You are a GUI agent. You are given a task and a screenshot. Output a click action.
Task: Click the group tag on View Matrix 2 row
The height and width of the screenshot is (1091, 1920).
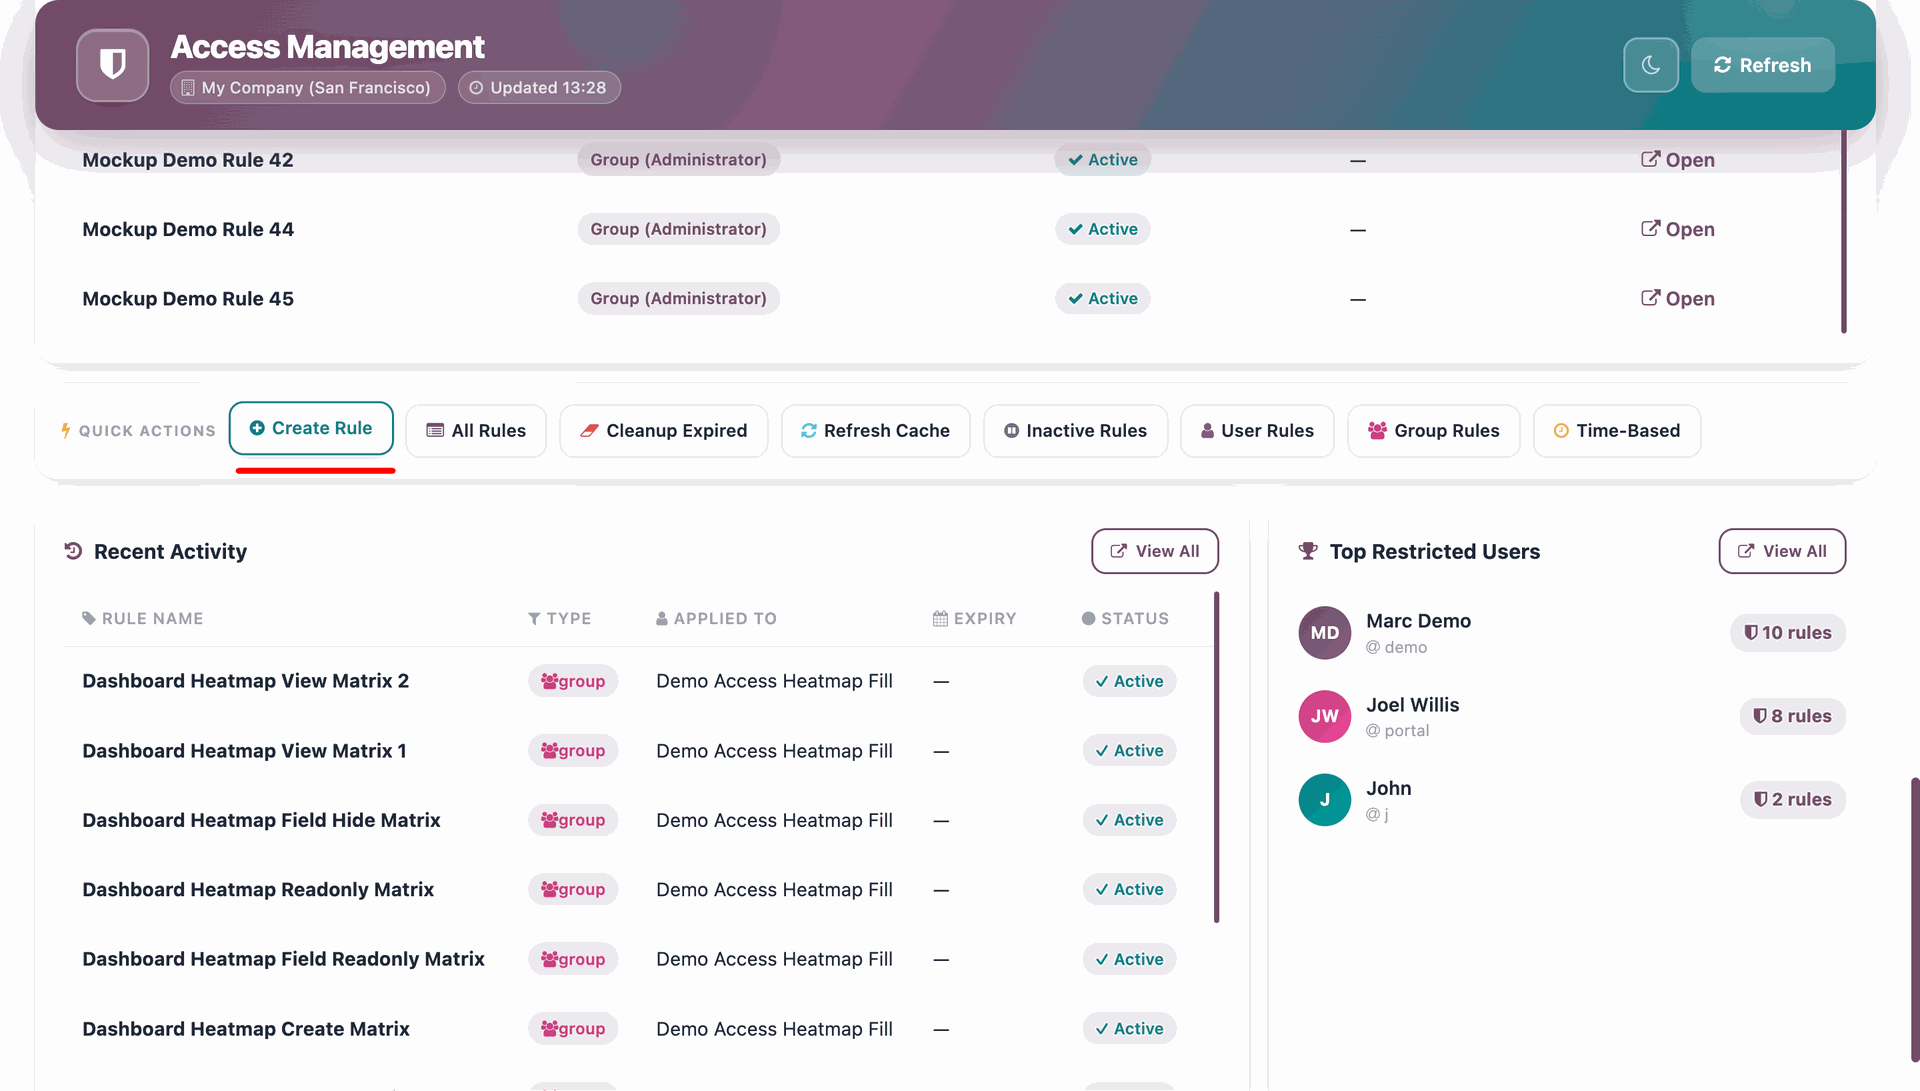click(573, 681)
